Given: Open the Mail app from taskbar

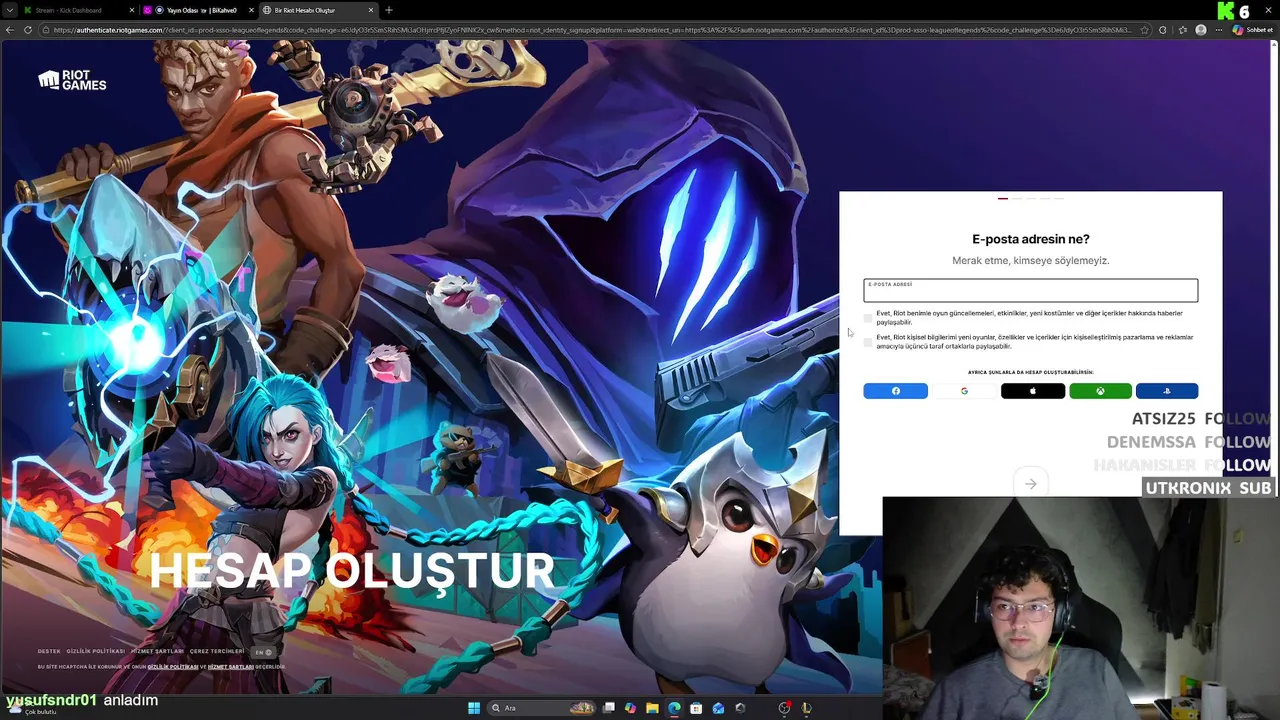Looking at the screenshot, I should [x=718, y=708].
